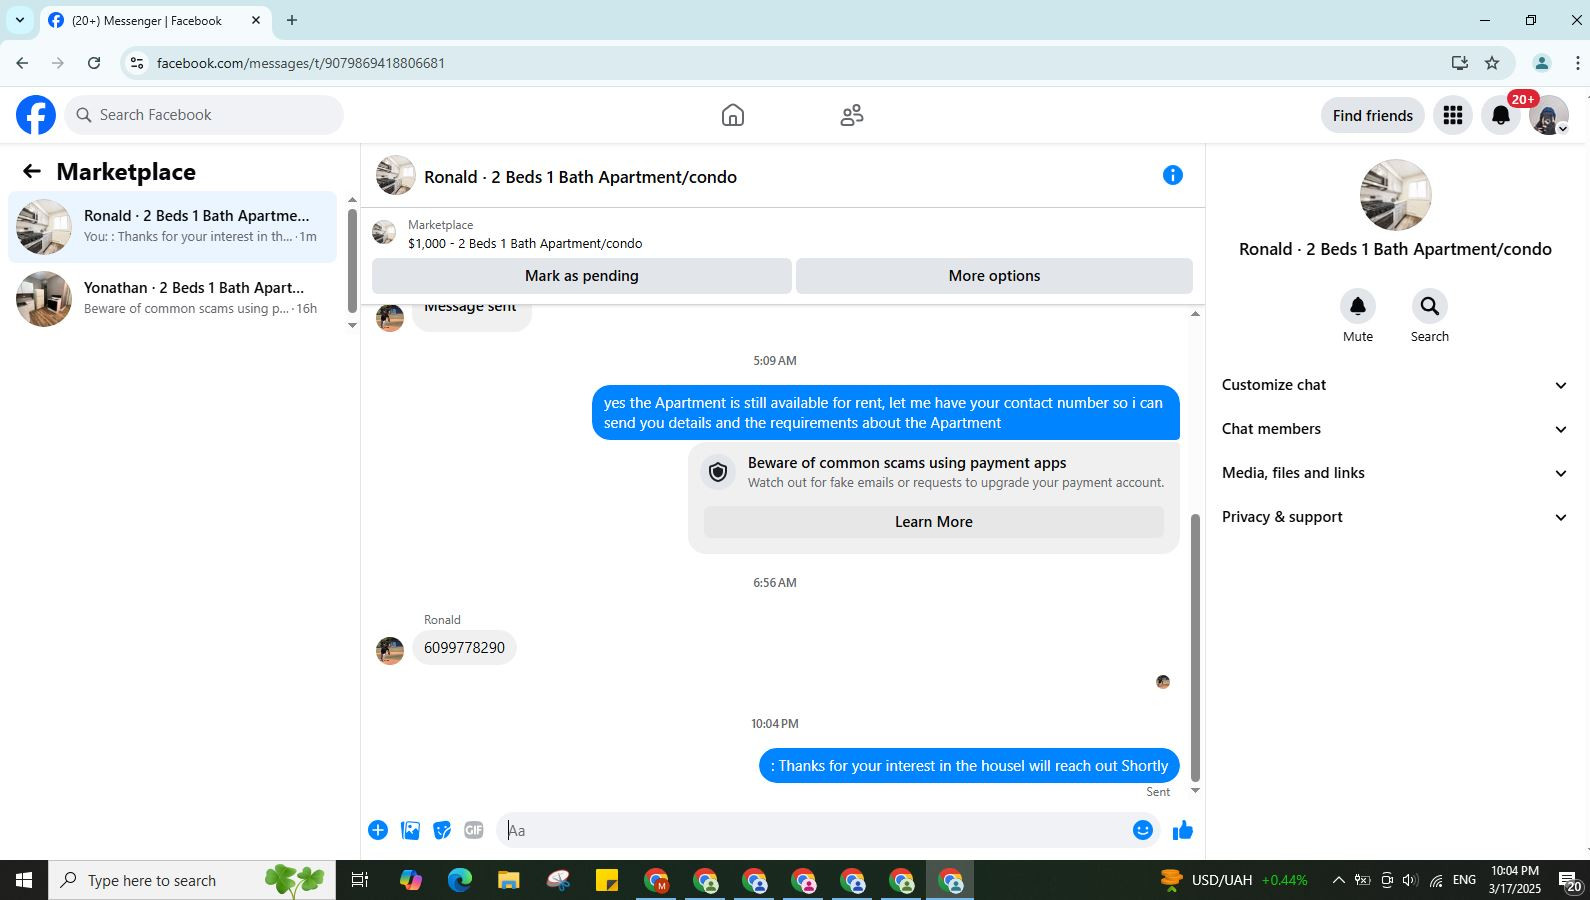Viewport: 1590px width, 900px height.
Task: Click Ronald's avatar beside 6099778290 message
Action: (390, 650)
